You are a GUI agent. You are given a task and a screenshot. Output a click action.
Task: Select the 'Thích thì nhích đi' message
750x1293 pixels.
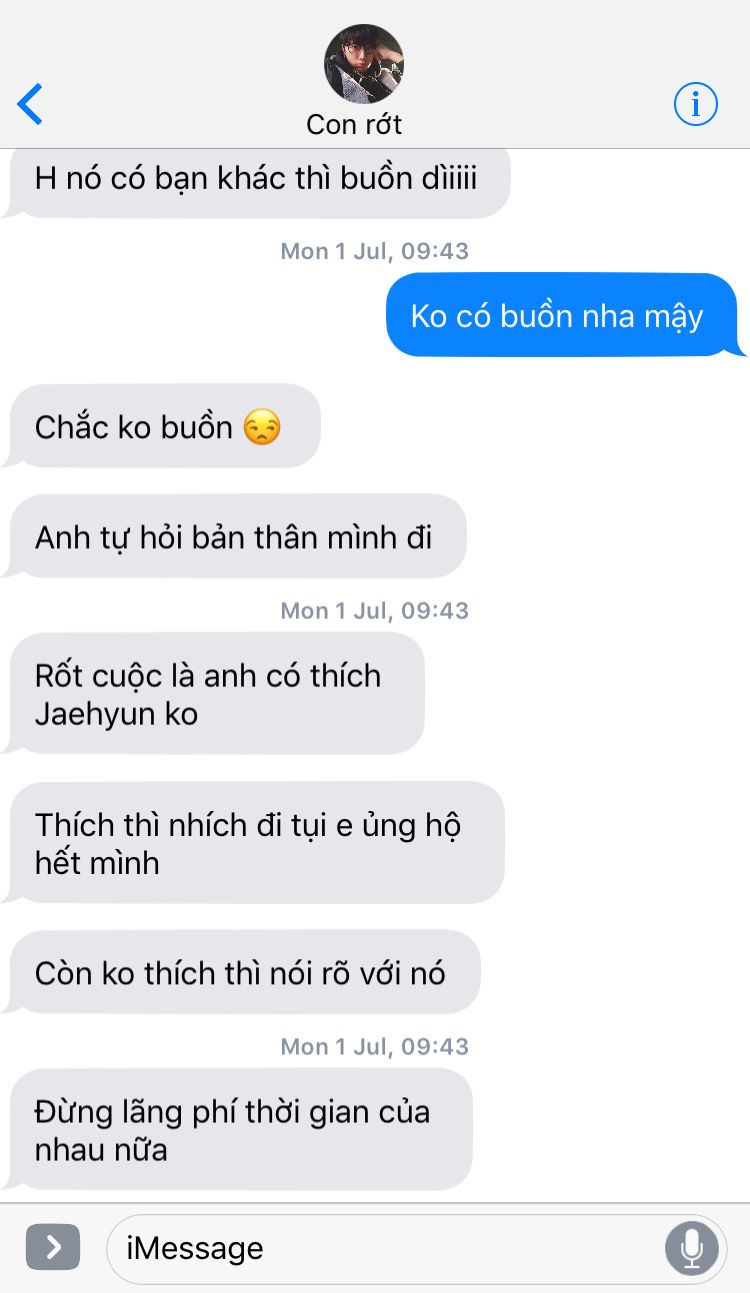click(x=255, y=843)
